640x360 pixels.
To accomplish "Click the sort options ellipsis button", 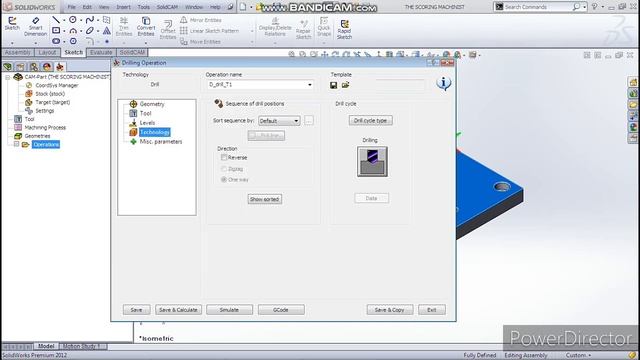I will click(x=309, y=120).
